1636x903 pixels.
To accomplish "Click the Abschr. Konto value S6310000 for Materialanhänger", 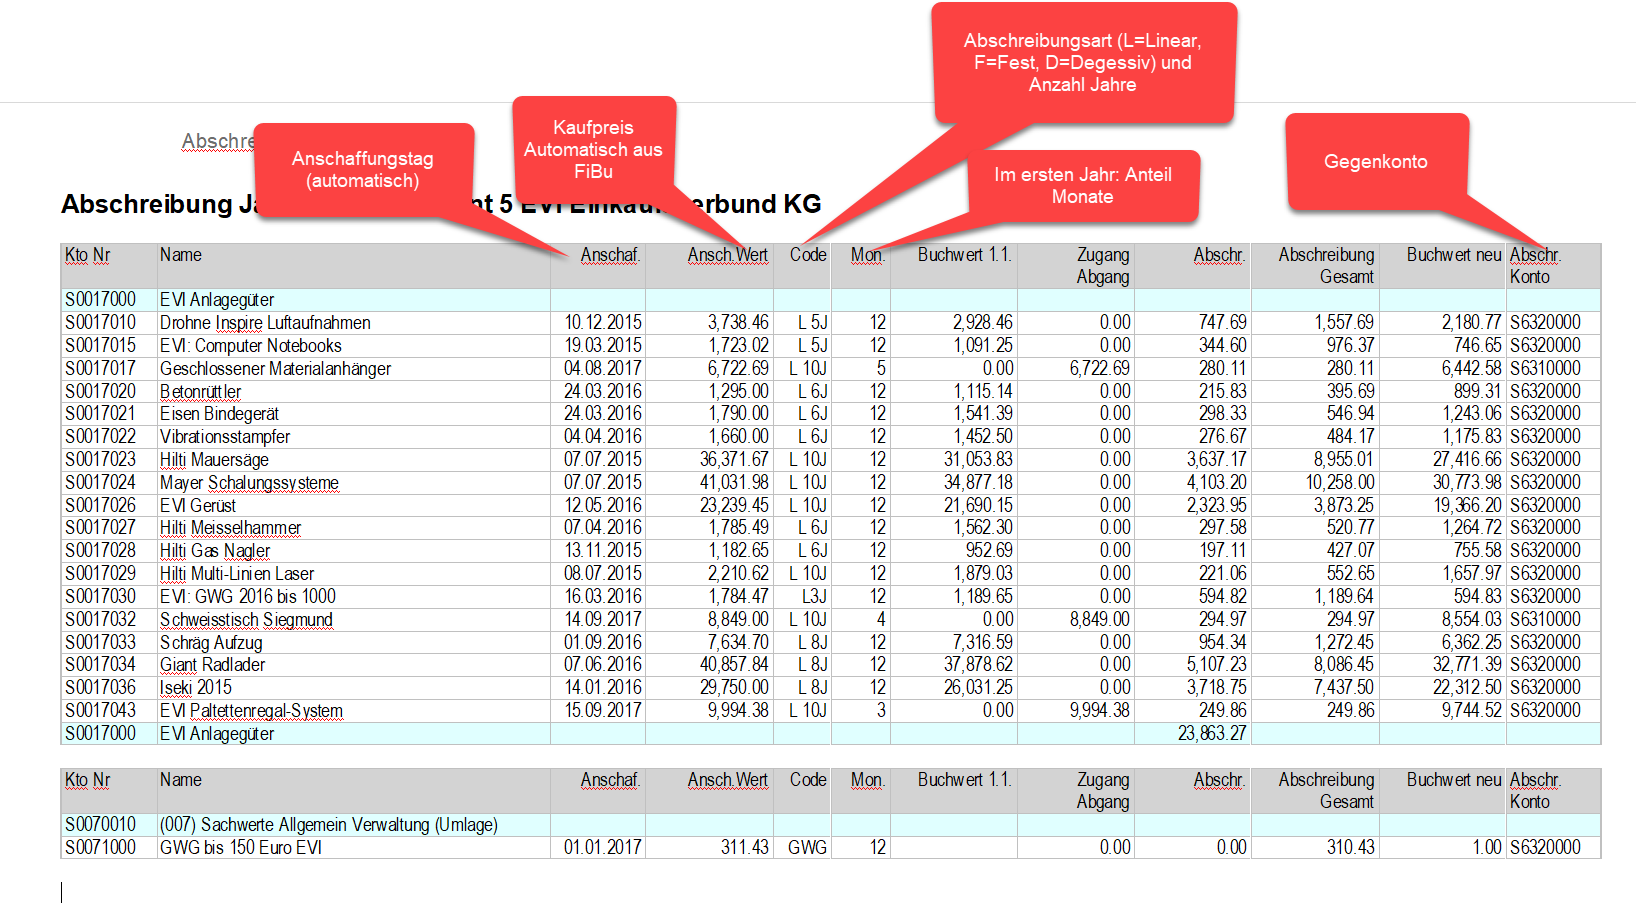I will (x=1545, y=369).
